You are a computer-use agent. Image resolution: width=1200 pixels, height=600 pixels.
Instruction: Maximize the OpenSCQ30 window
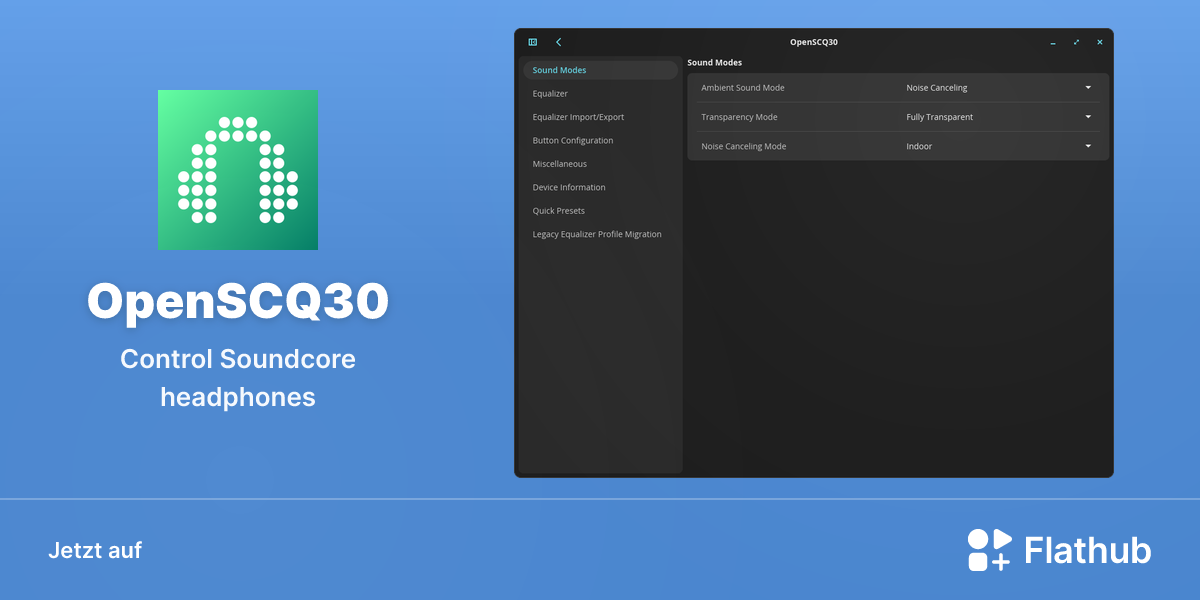pyautogui.click(x=1076, y=42)
